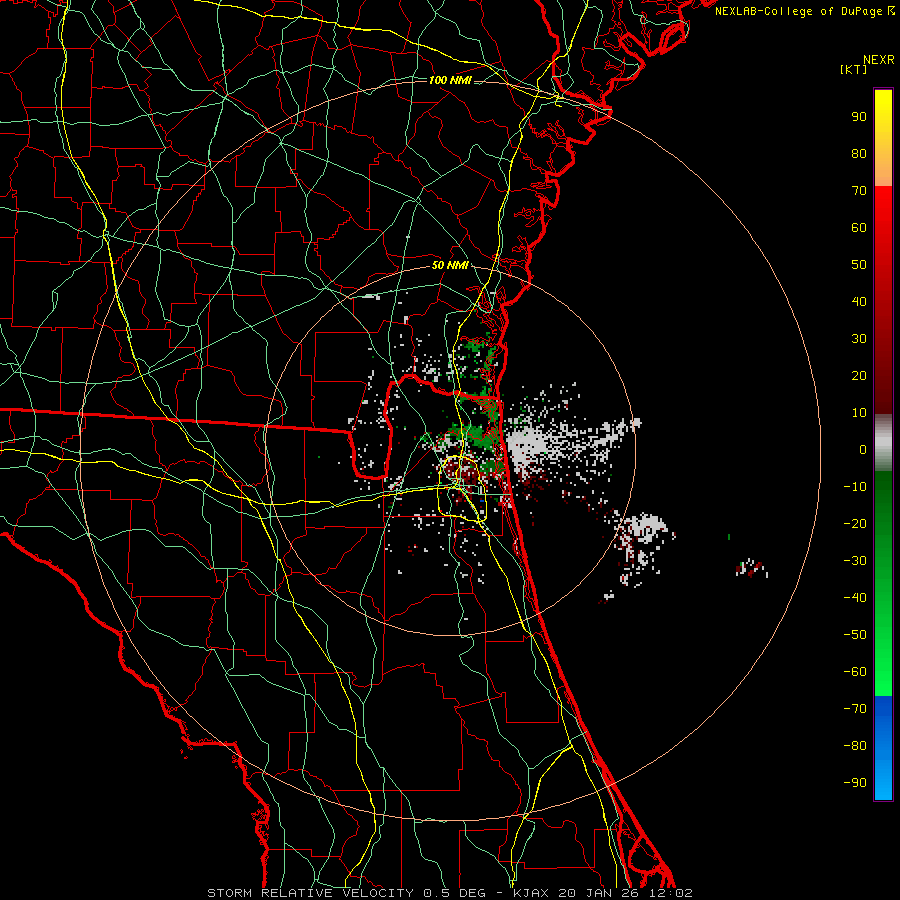Click the -30 label on the velocity scale
The image size is (900, 900).
[855, 561]
